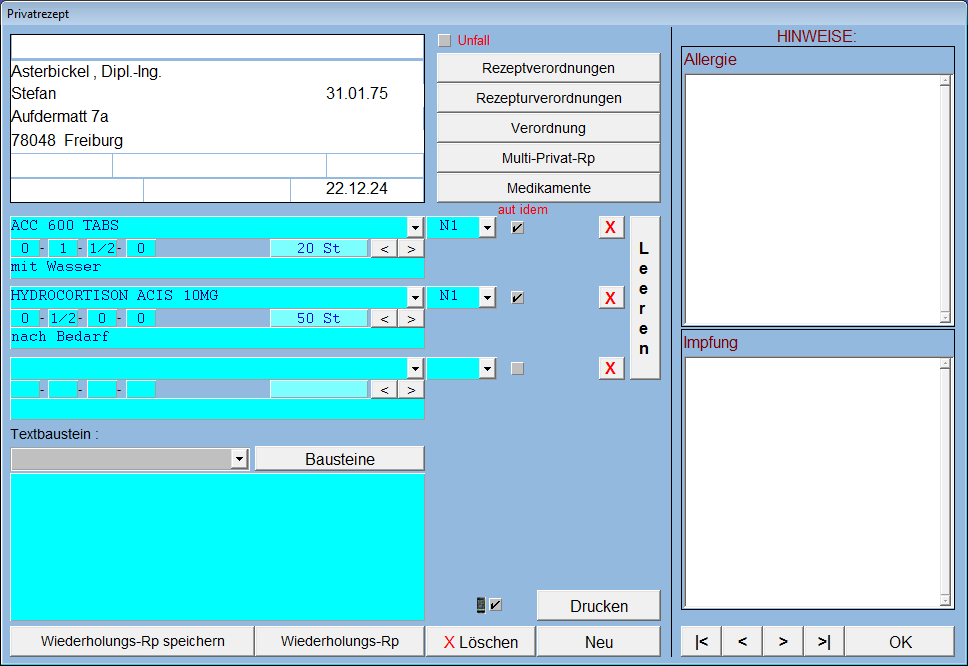Screen dimensions: 968x666
Task: Delete Hydrocortison Acis row via red X
Action: [x=611, y=297]
